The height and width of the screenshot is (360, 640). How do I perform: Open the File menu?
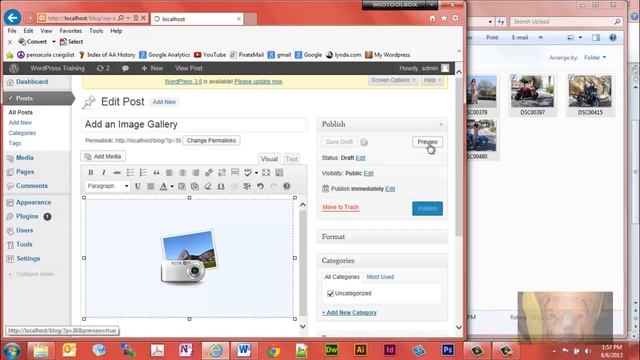tap(12, 31)
